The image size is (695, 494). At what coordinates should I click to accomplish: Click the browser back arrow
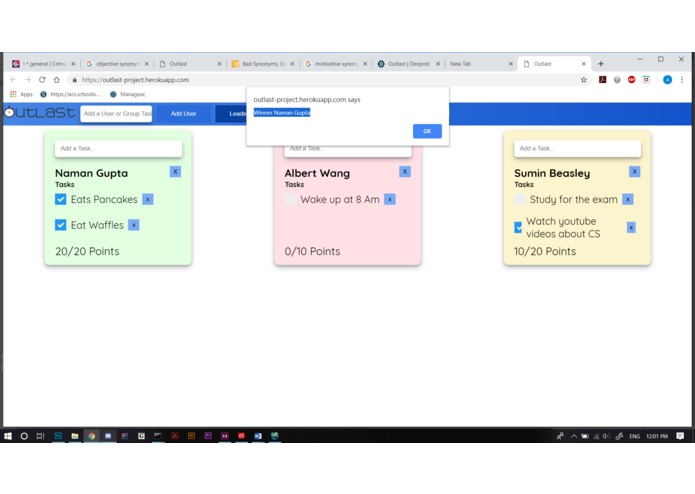click(x=13, y=80)
